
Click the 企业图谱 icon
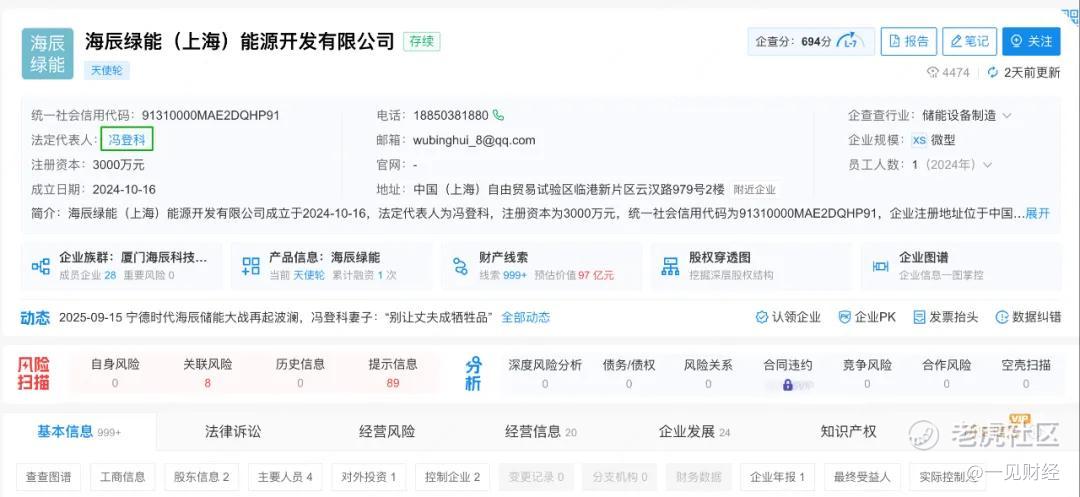coord(880,266)
